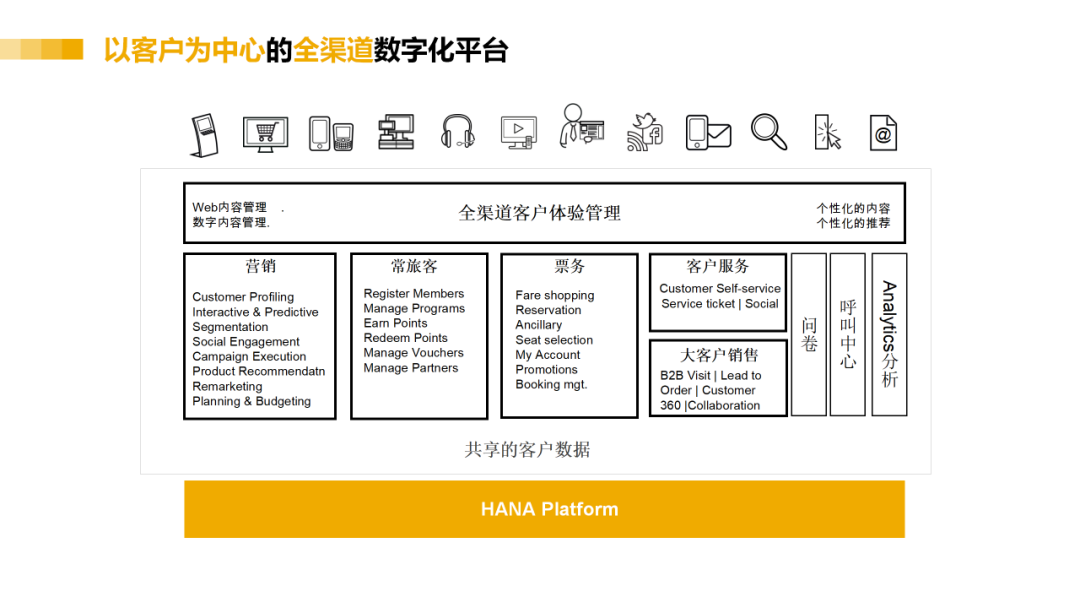Select the slide title 以客户为中心
The height and width of the screenshot is (608, 1080).
(185, 50)
